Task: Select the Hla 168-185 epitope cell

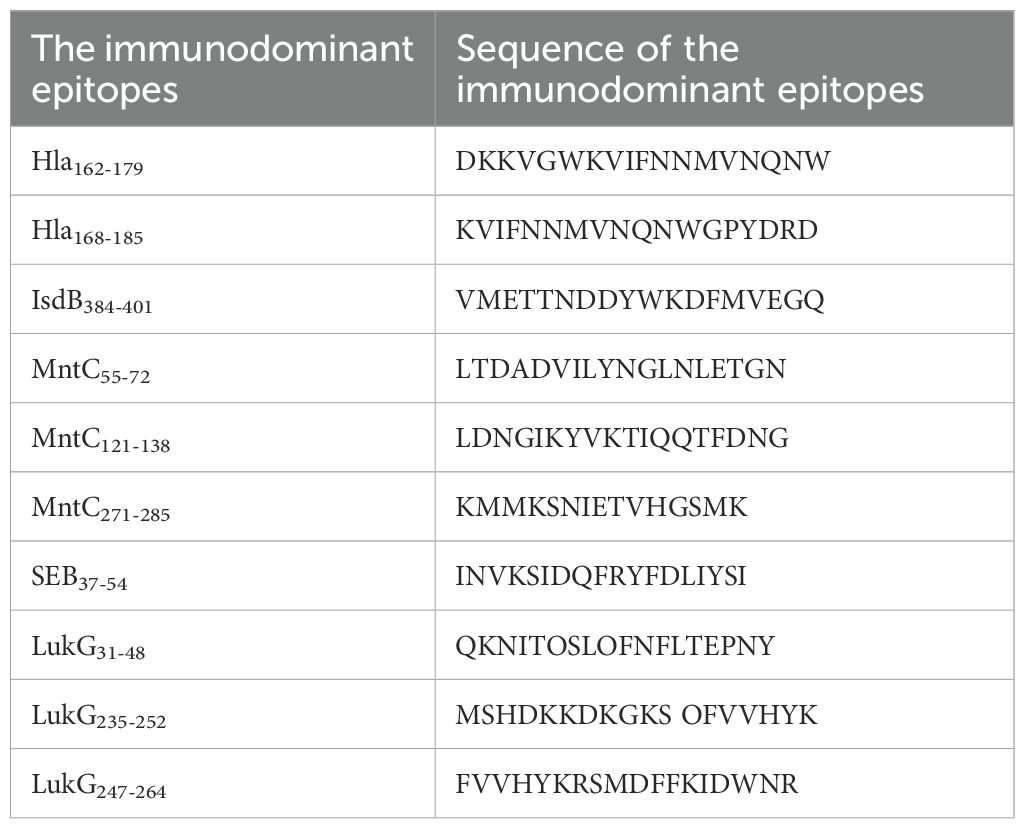Action: 88,231
